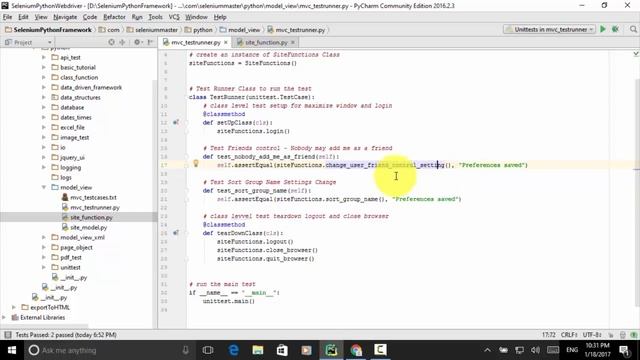
Task: Click the collapse all icon in Project panel
Action: [122, 42]
